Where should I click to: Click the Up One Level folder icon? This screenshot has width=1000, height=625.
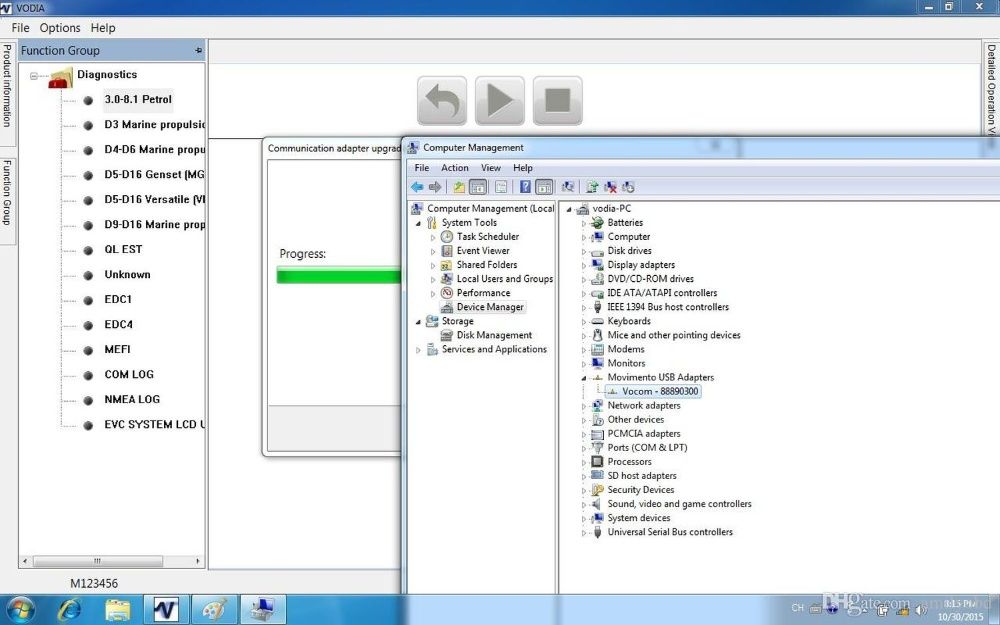(x=459, y=187)
